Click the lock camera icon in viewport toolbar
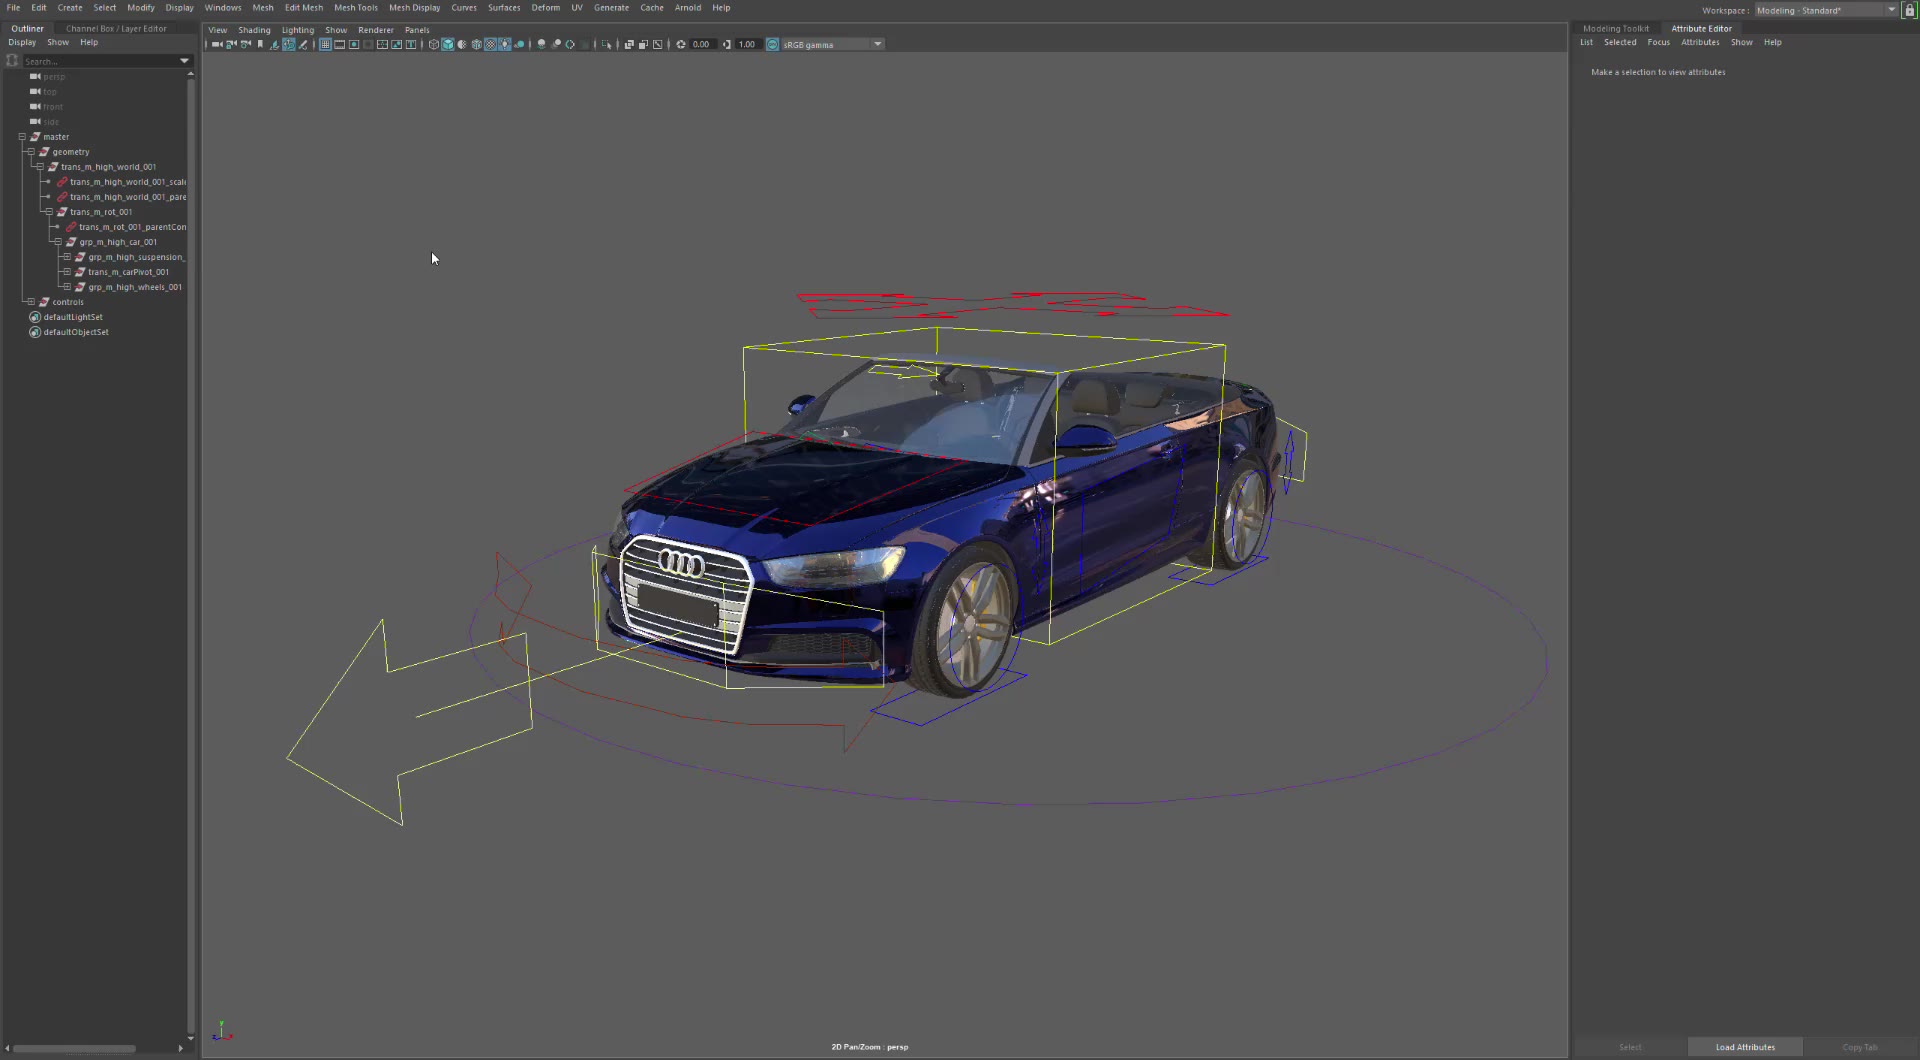The width and height of the screenshot is (1920, 1060). point(231,44)
